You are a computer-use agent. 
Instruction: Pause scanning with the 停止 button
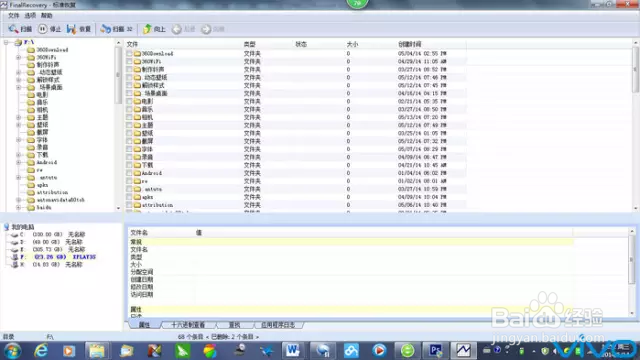[x=49, y=29]
